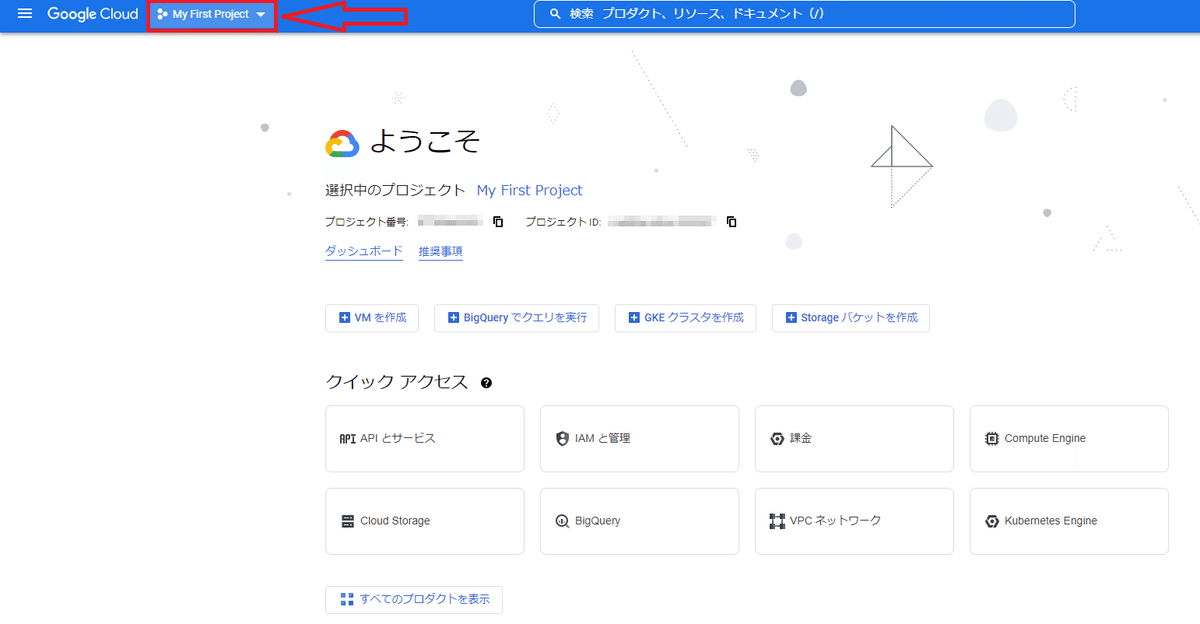The height and width of the screenshot is (624, 1200).
Task: Click the plus icon on VM を作成
Action: pos(345,318)
